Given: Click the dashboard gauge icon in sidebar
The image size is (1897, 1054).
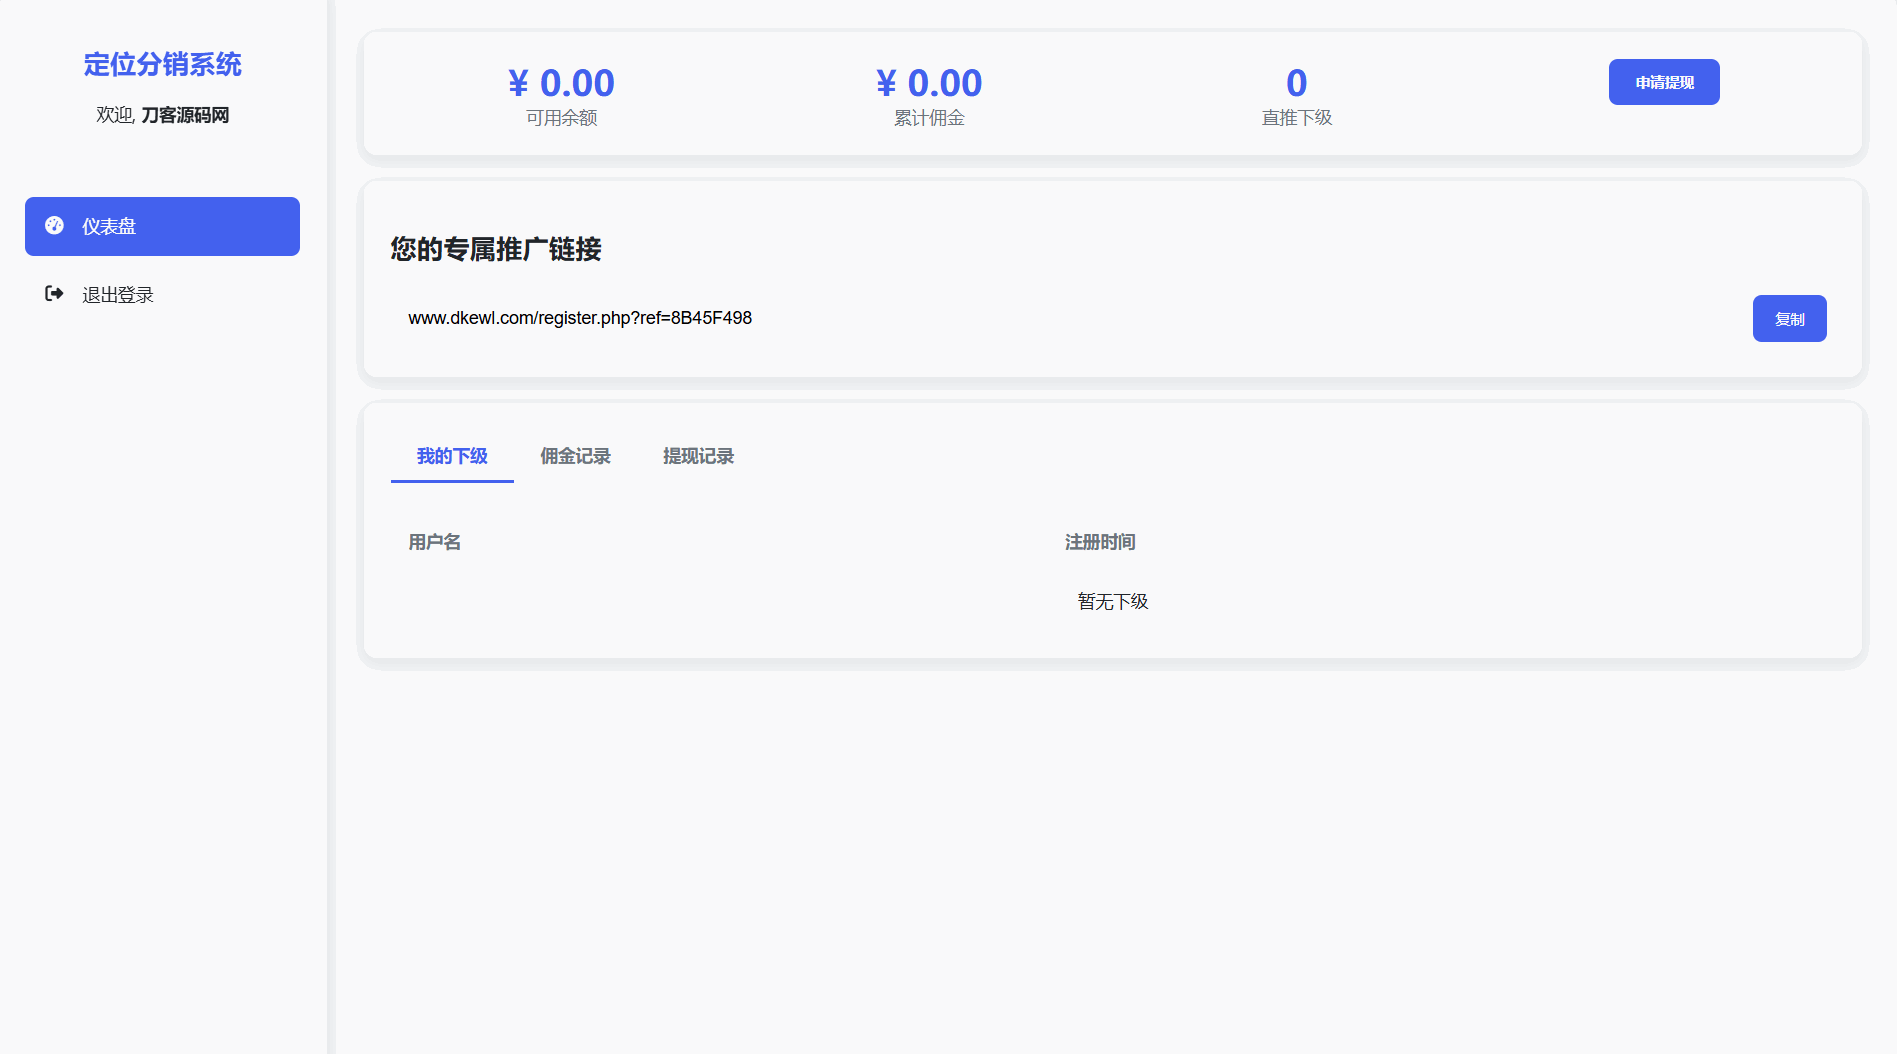Looking at the screenshot, I should (55, 226).
